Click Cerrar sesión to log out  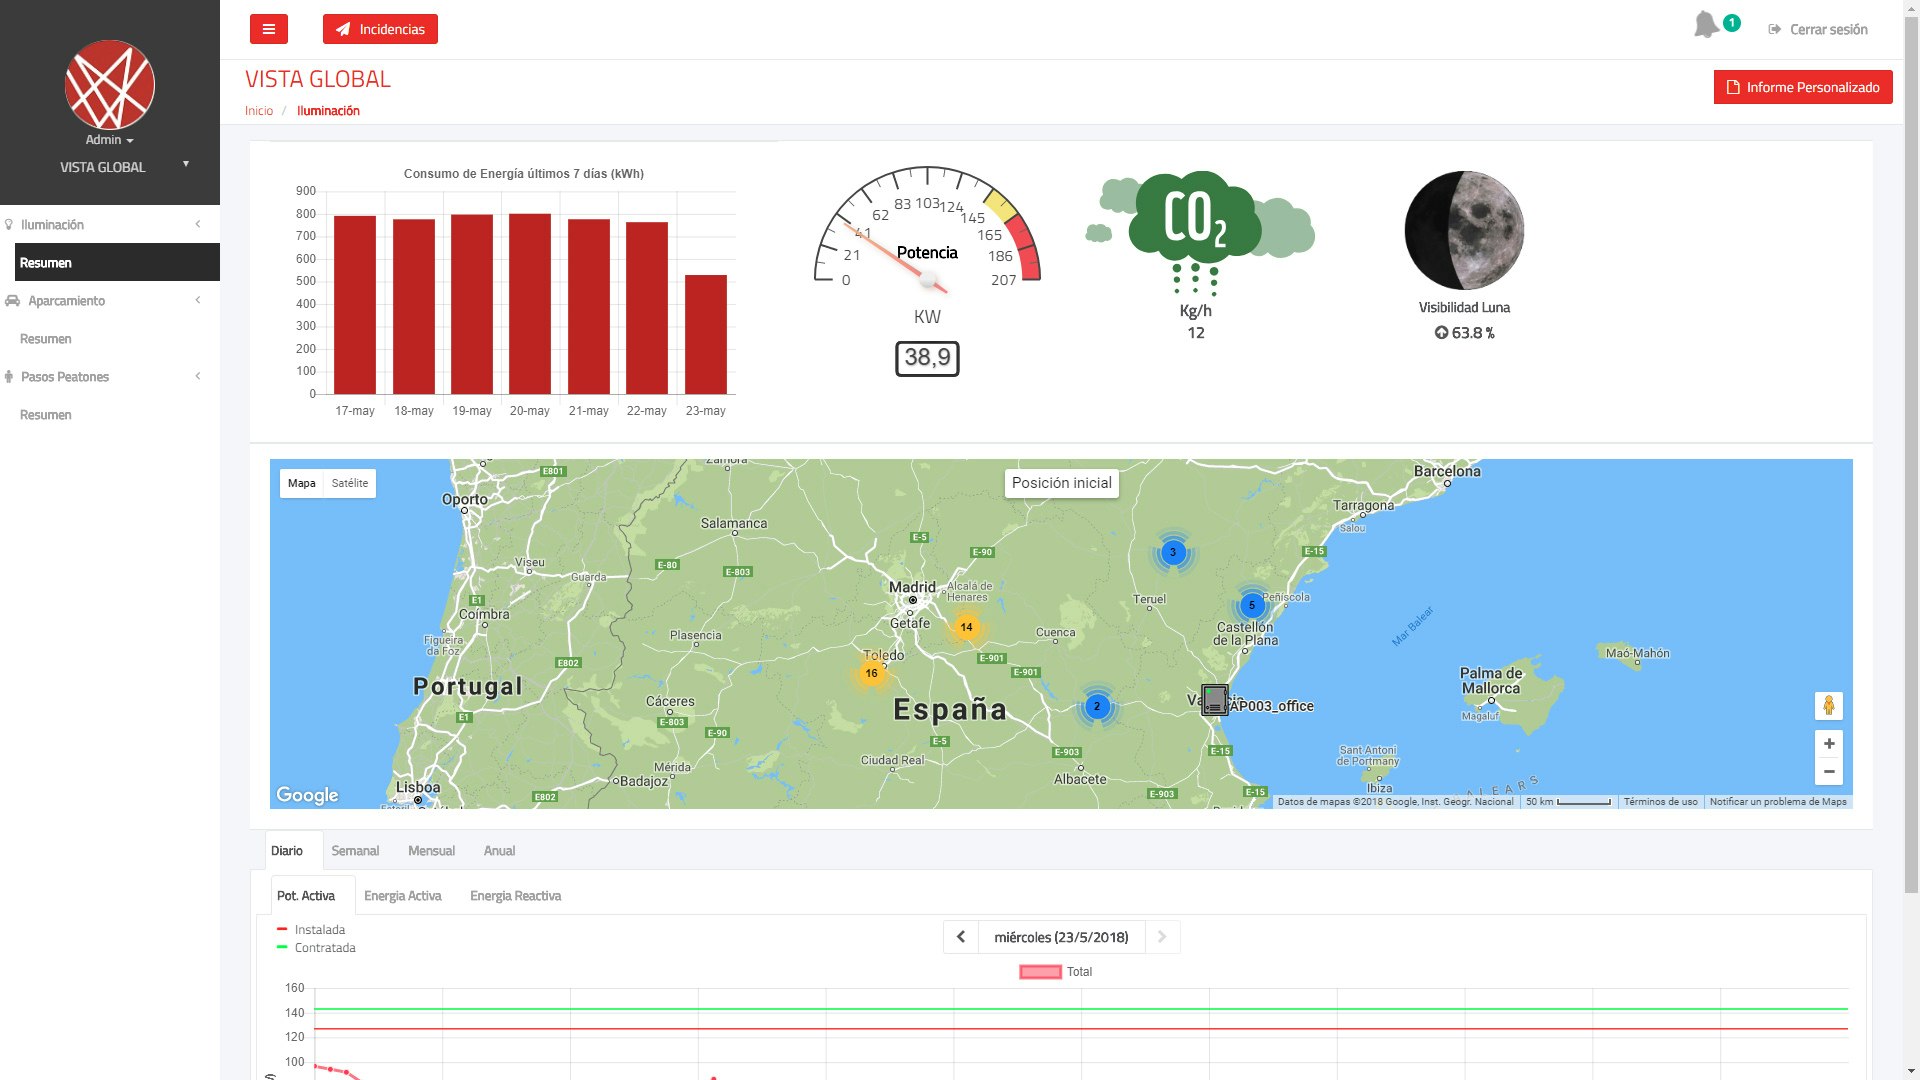coord(1819,29)
